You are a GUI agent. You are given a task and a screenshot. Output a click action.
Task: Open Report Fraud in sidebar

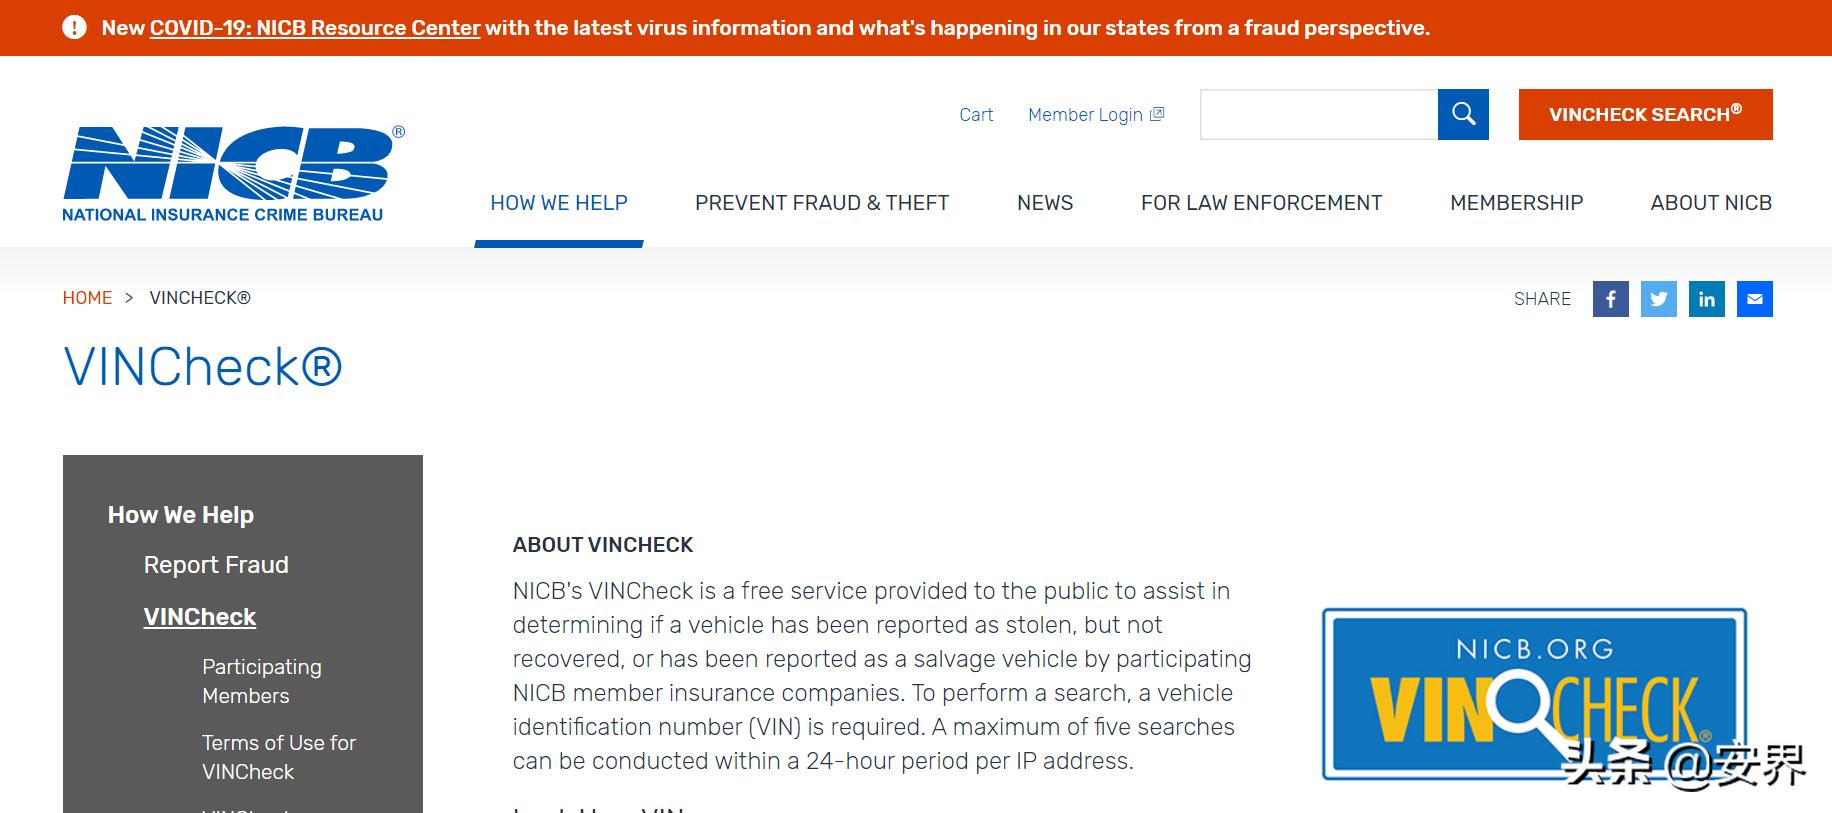click(216, 565)
